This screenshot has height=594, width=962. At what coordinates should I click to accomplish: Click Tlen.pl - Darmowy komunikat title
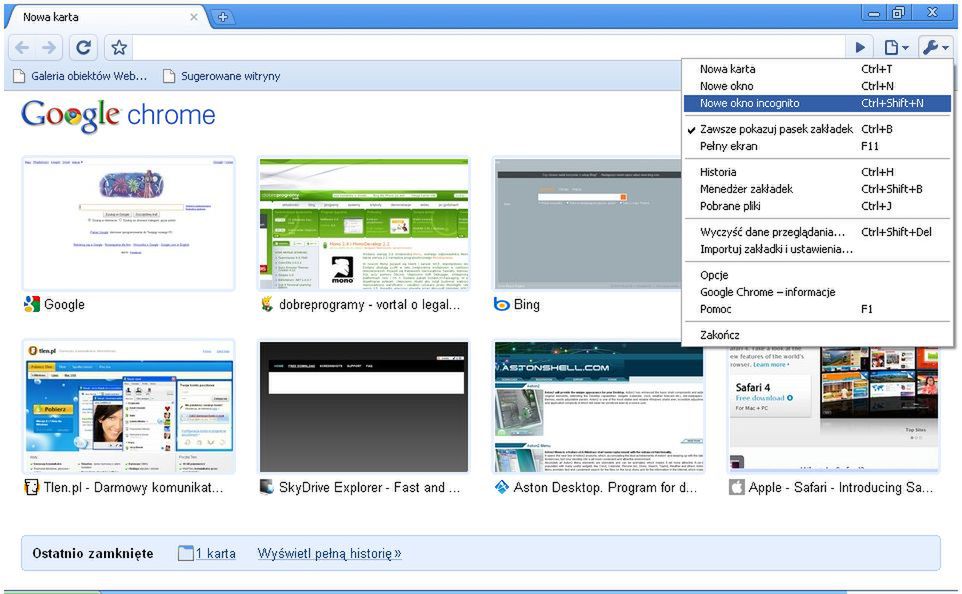(133, 487)
